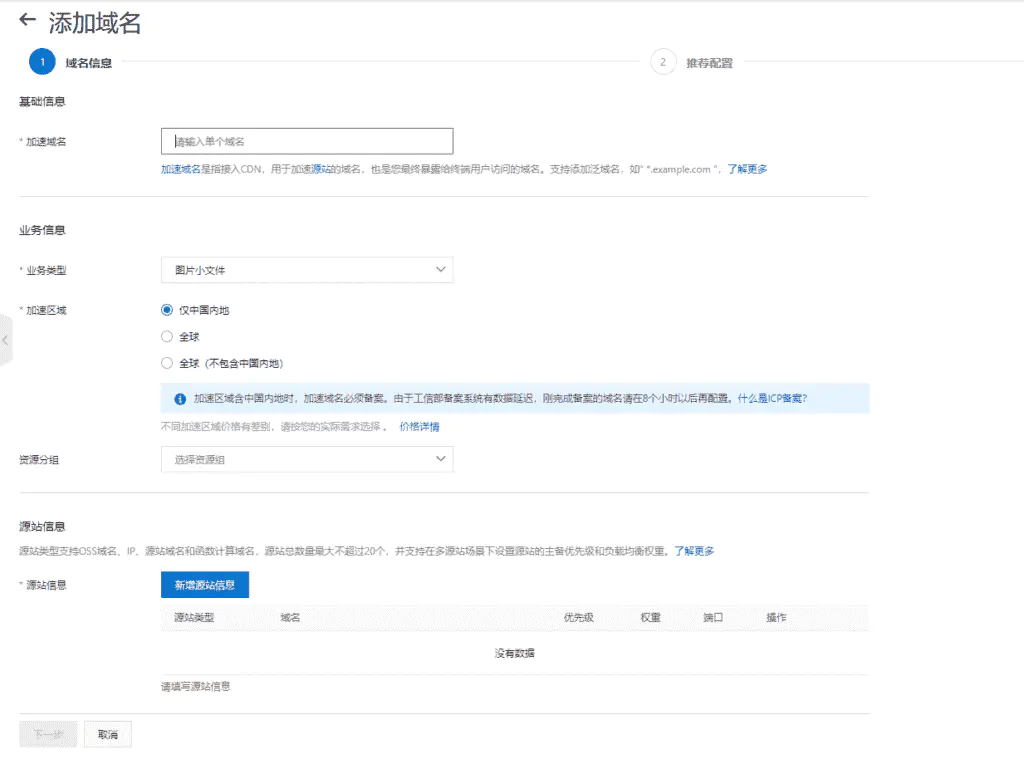Click the 取消 button
The height and width of the screenshot is (759, 1024).
pos(108,734)
